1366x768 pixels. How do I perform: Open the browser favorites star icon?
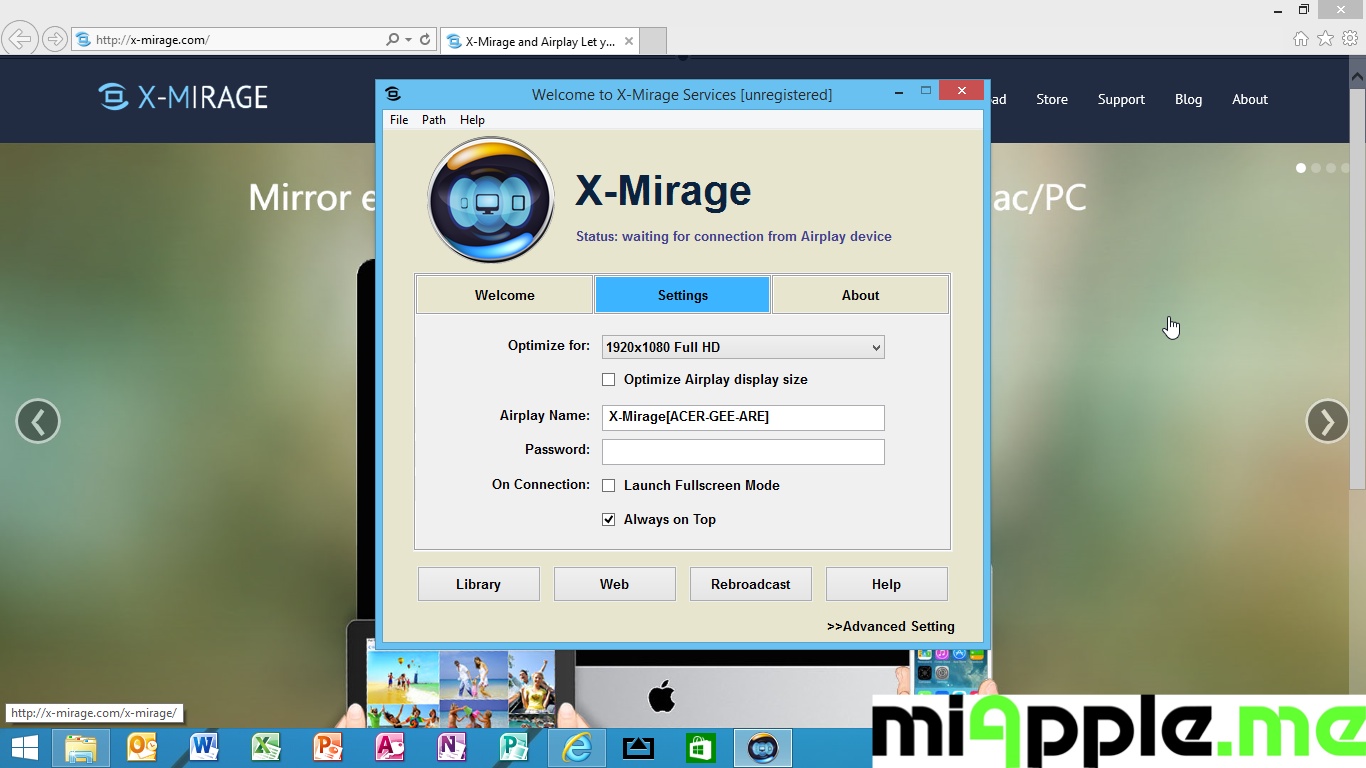tap(1325, 39)
